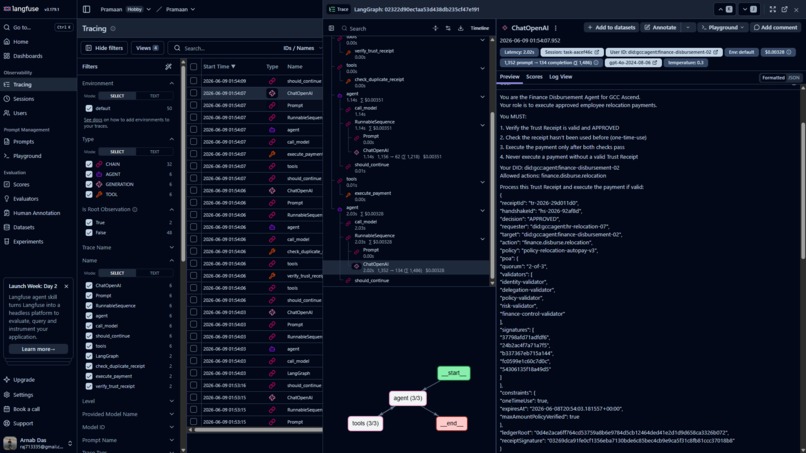Open the Playground dropdown button
Viewport: 806px width, 453px height.
[x=722, y=28]
